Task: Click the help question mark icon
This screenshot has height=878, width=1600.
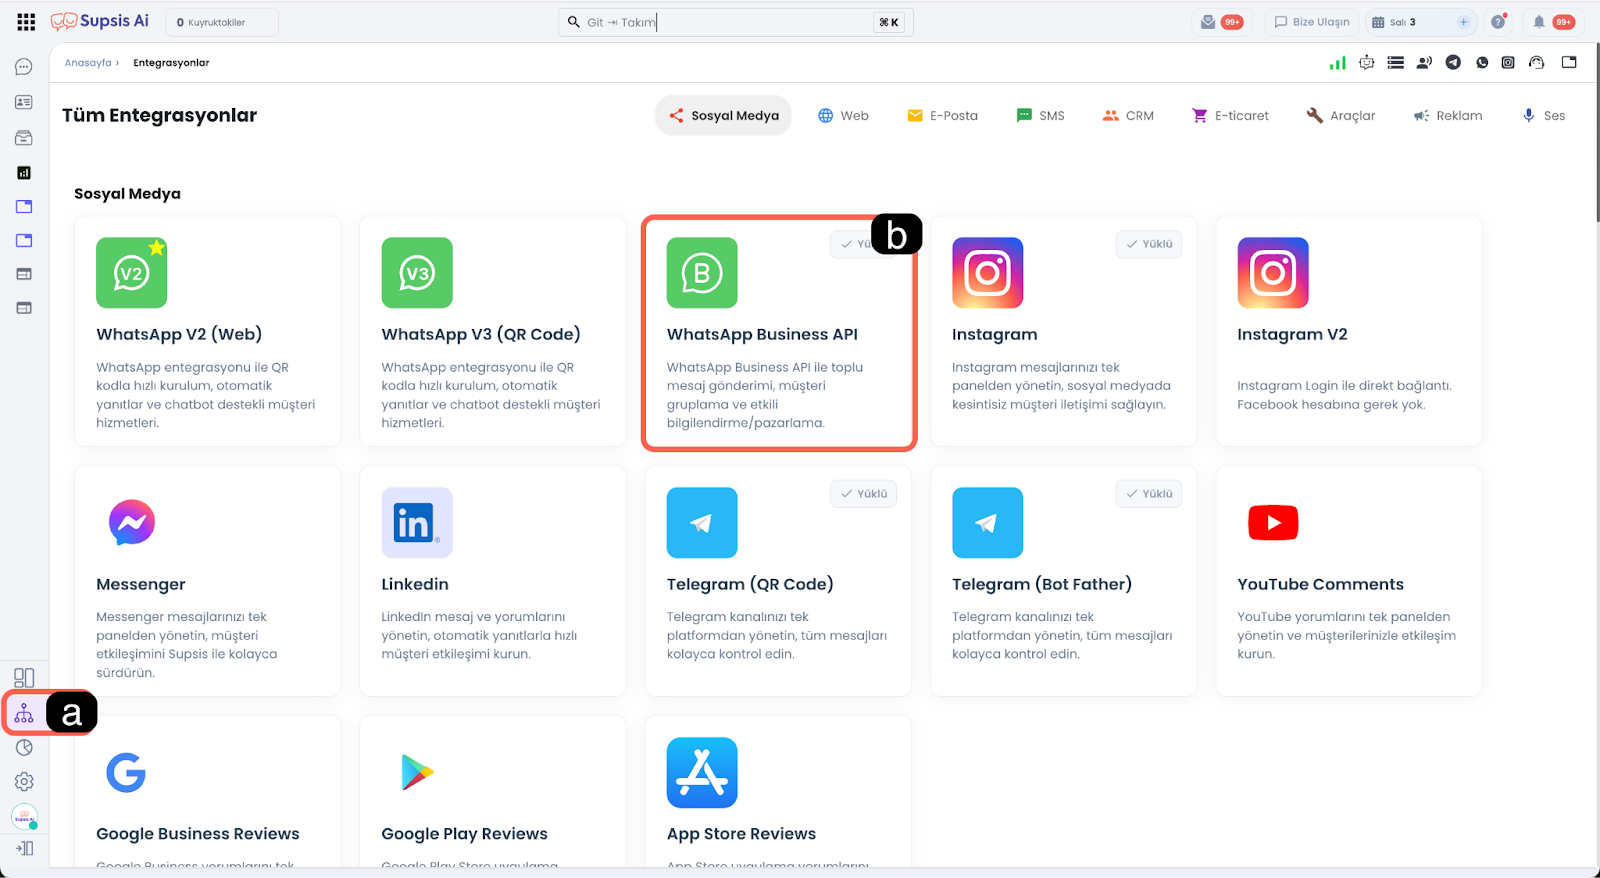Action: pyautogui.click(x=1498, y=22)
